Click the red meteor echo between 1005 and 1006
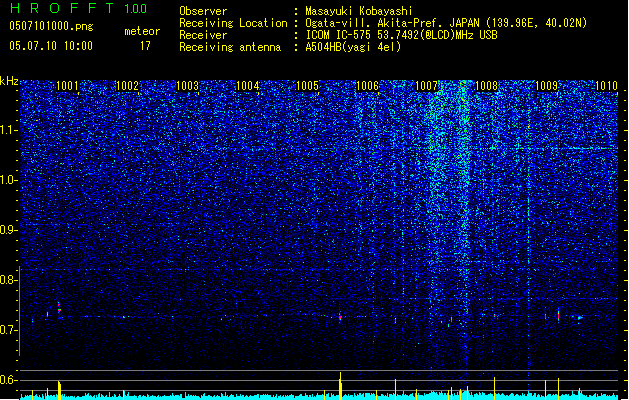 point(340,318)
